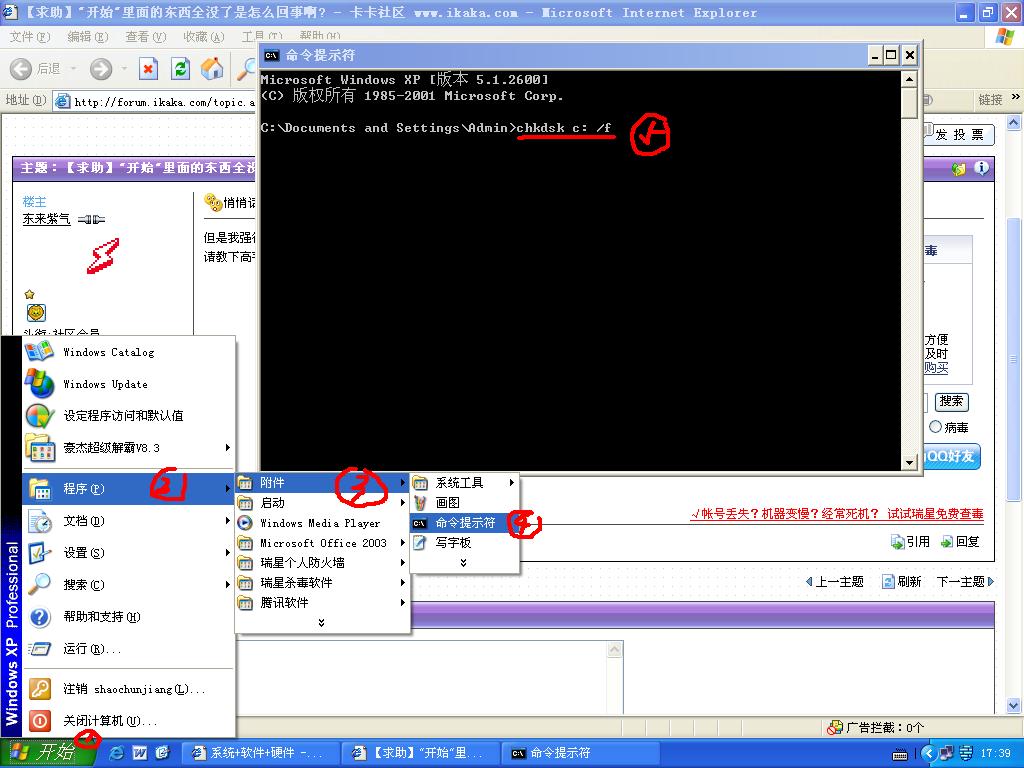Select 关闭计算机(U)... entry
The image size is (1024, 768).
click(x=129, y=721)
